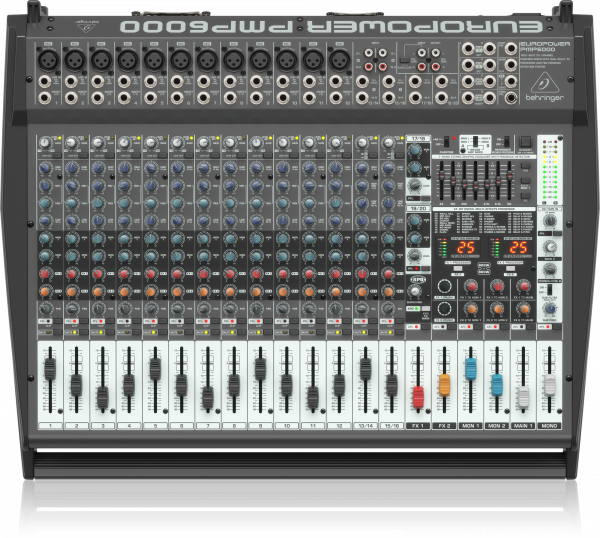Screen dimensions: 600x538
Task: Move the channel 1 fader
Action: tap(50, 369)
